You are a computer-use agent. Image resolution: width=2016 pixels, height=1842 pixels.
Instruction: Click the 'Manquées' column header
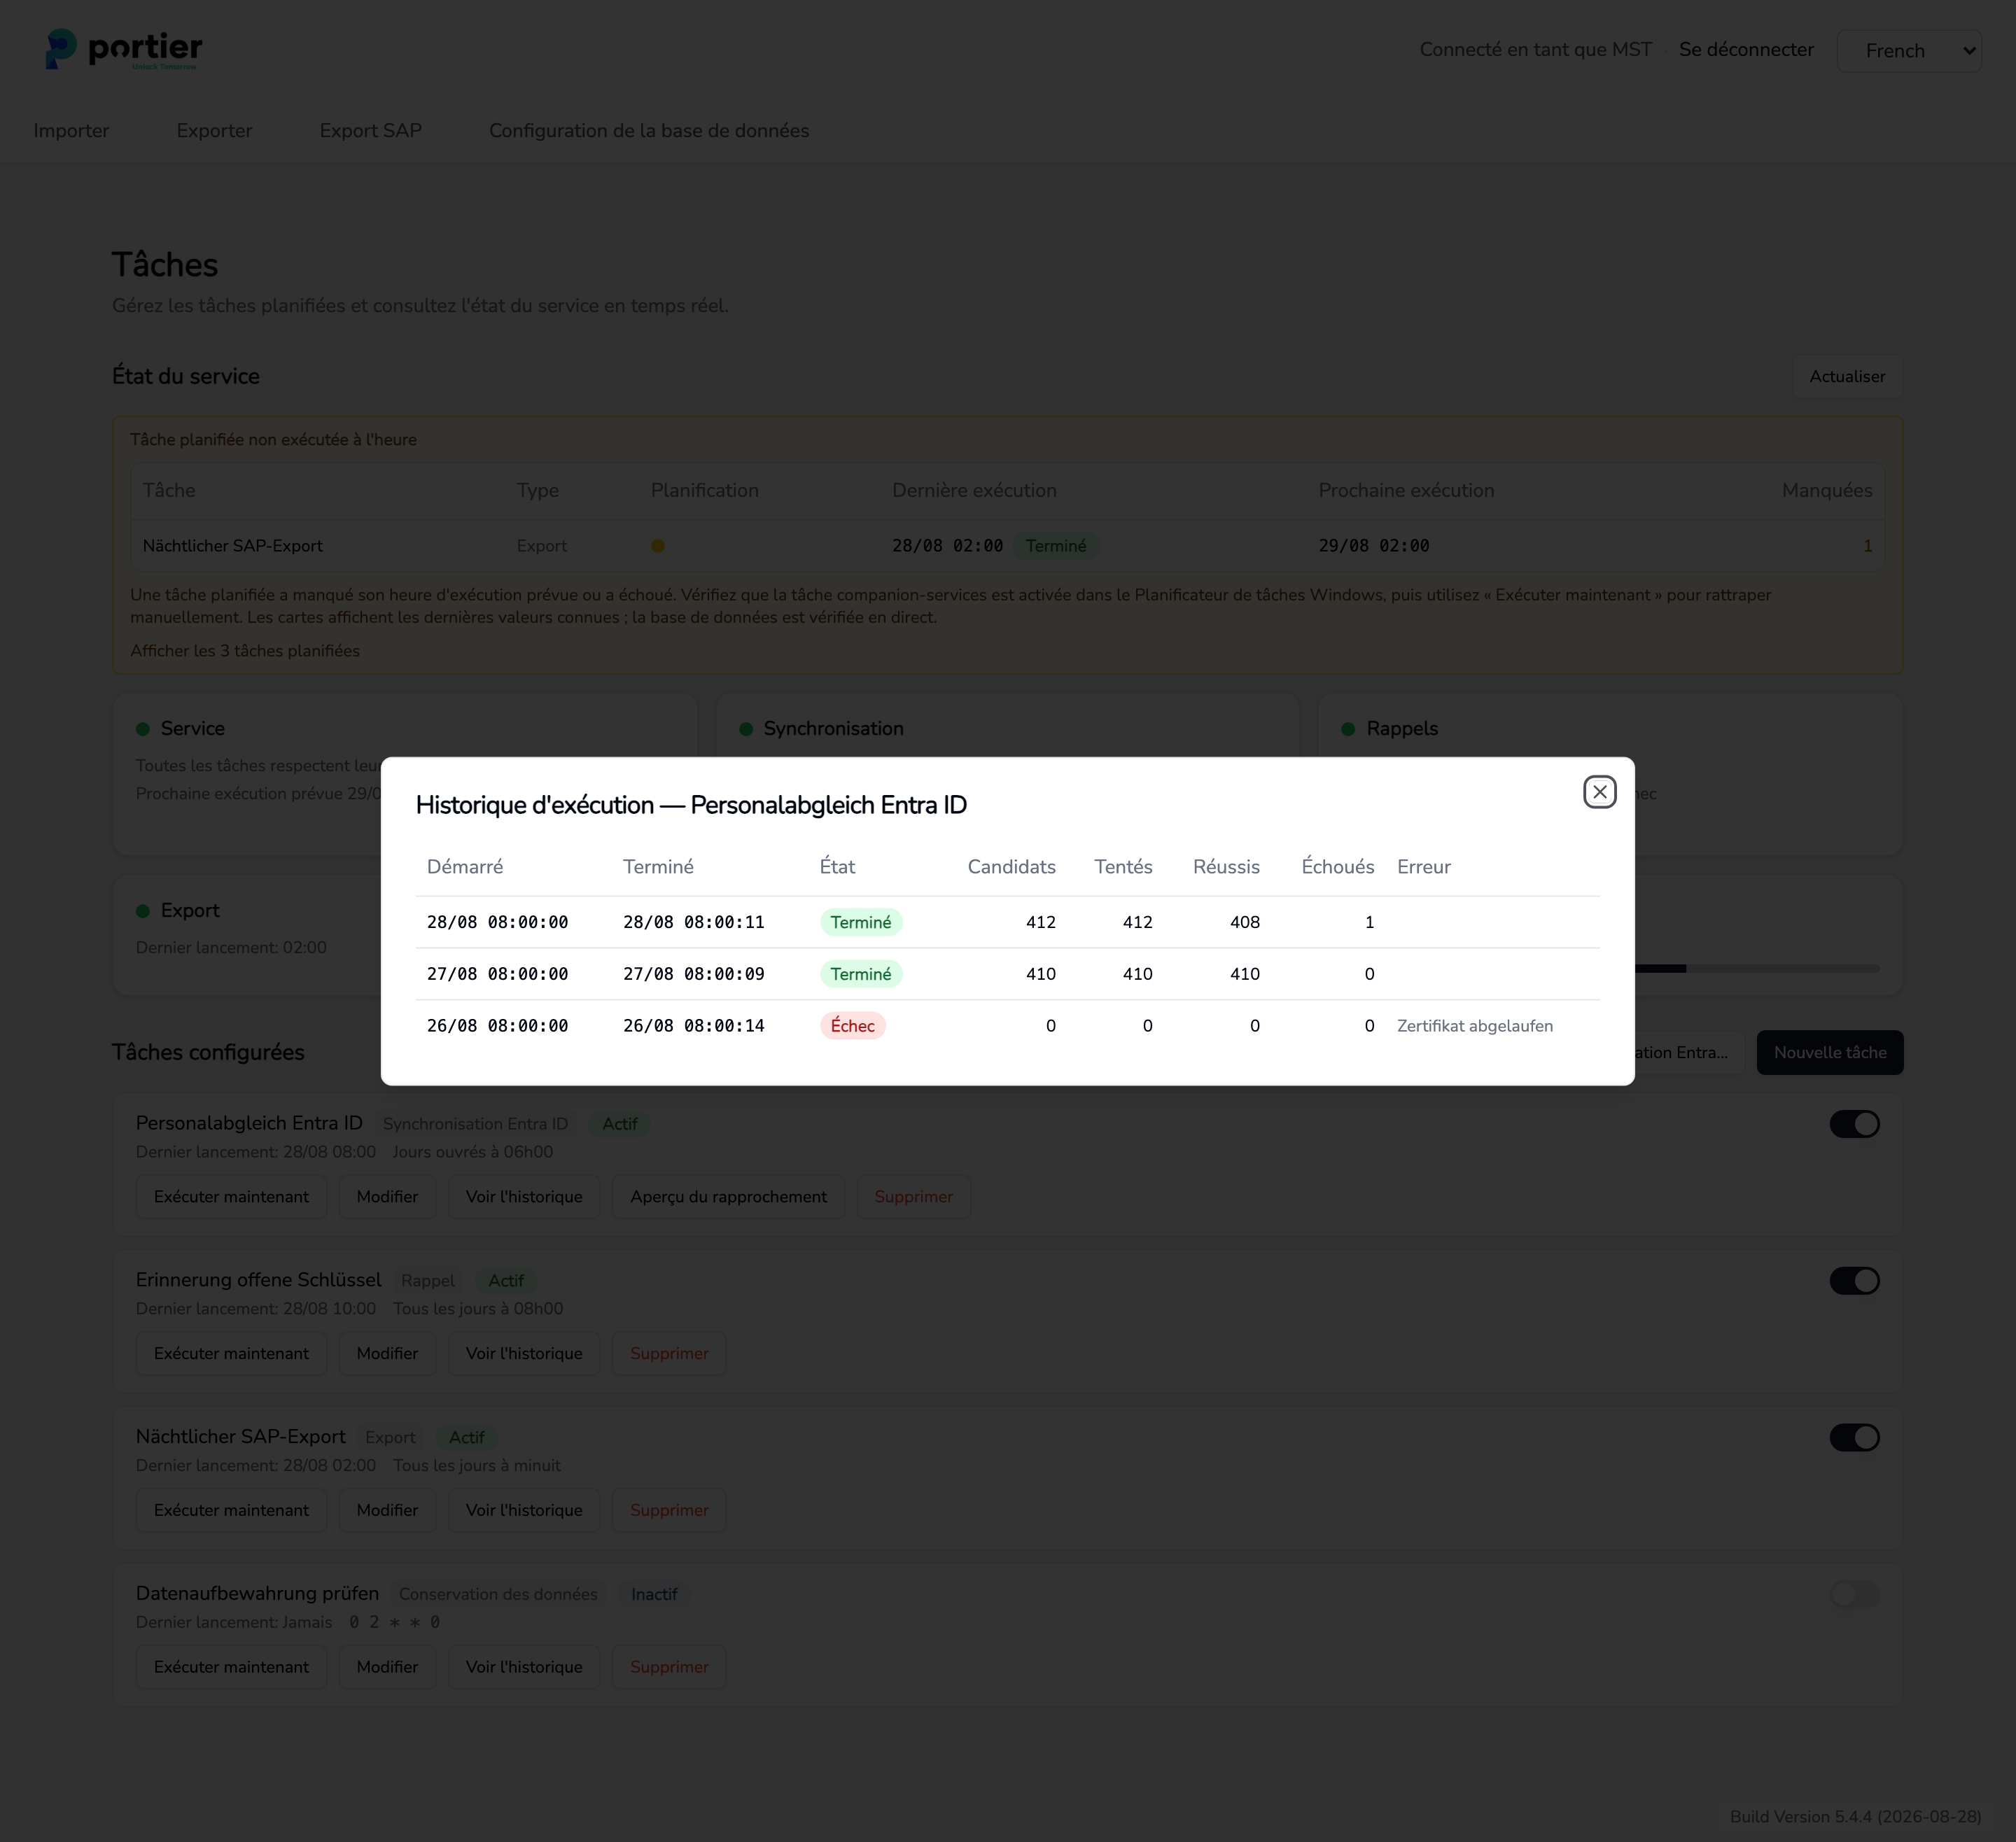coord(1826,491)
